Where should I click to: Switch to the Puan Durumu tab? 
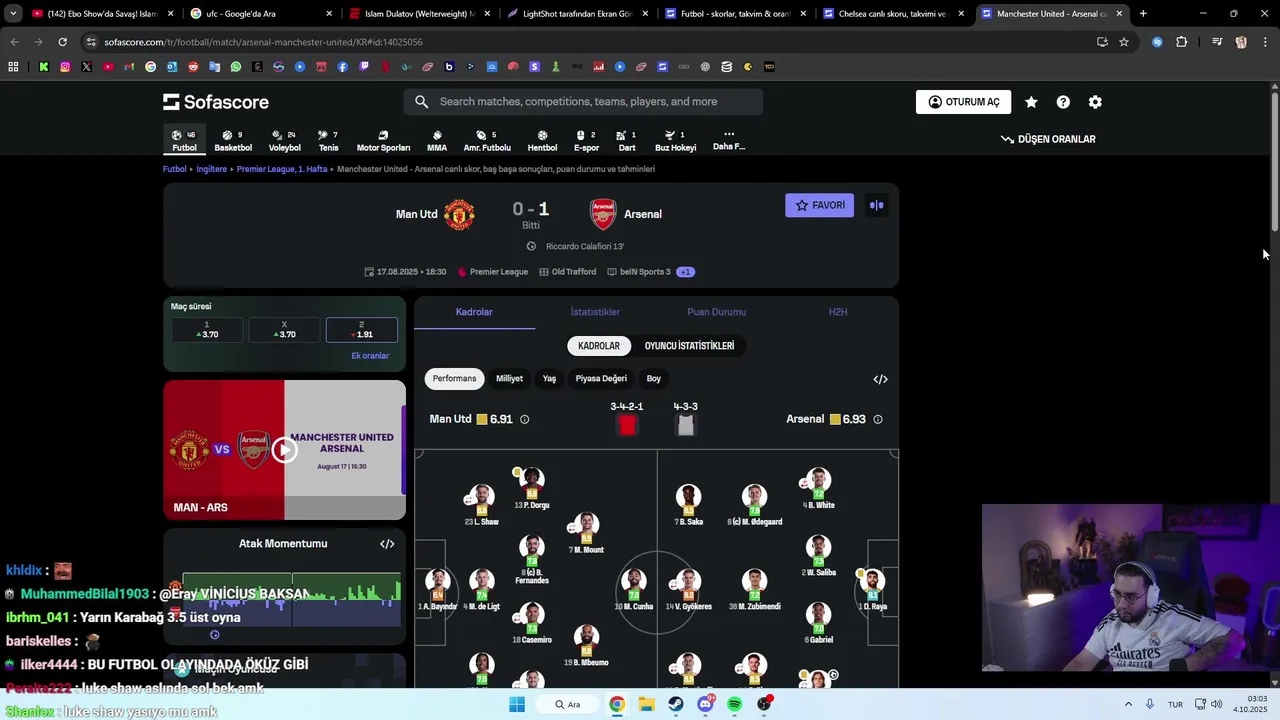tap(716, 312)
